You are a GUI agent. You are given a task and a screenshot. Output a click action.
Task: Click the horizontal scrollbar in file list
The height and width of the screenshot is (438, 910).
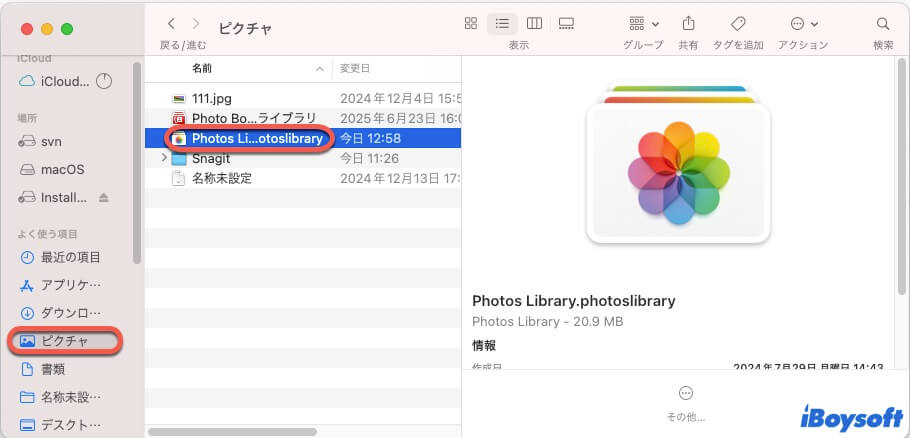(x=232, y=432)
